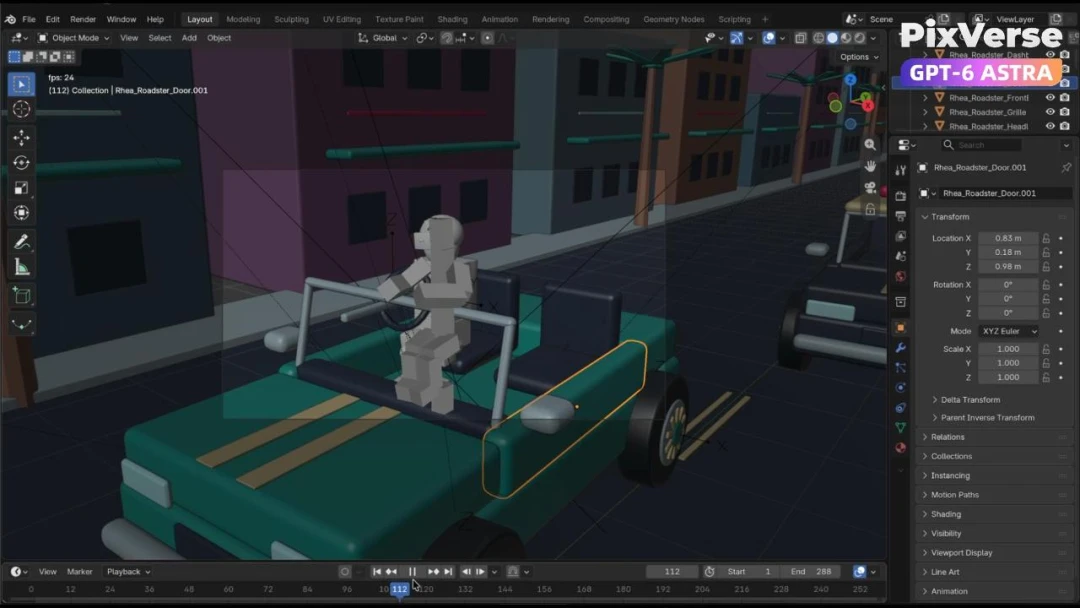Open the Render properties tab
1080x608 pixels.
[x=900, y=196]
